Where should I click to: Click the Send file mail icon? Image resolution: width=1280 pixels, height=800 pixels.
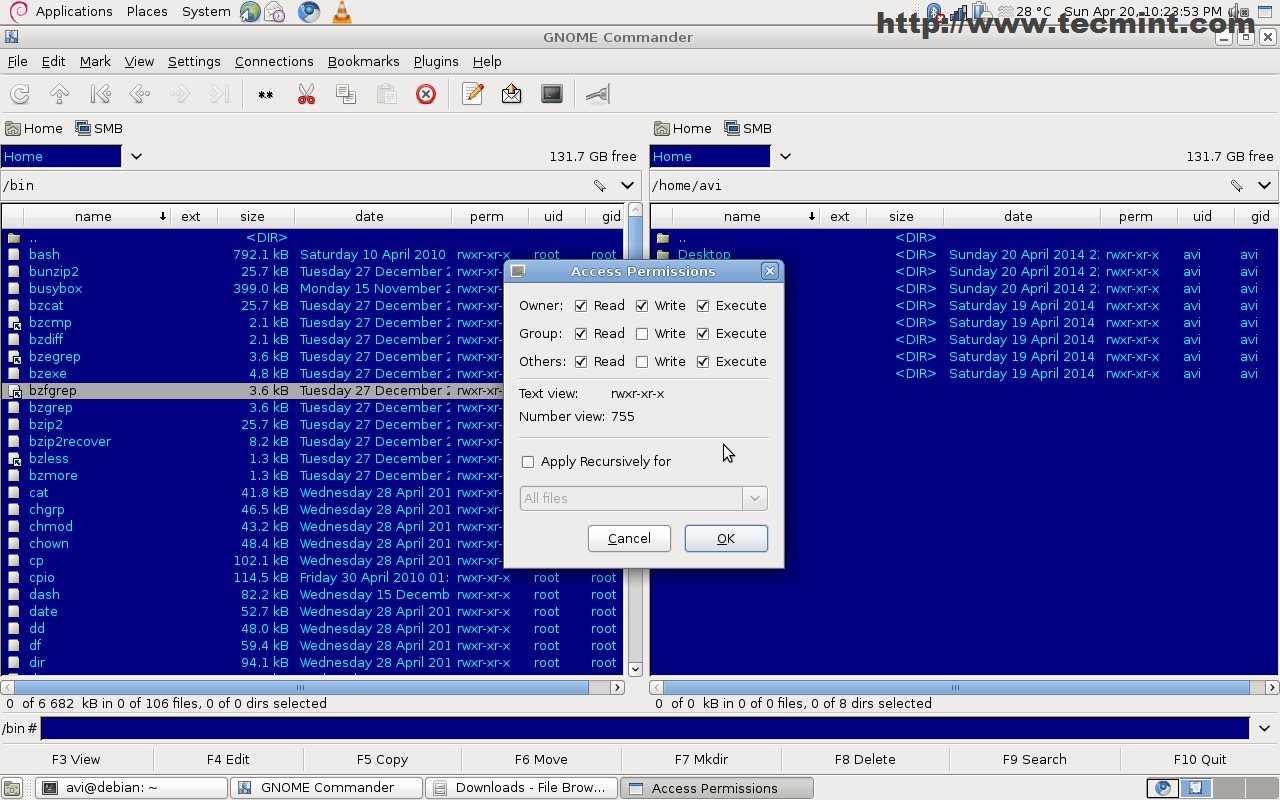pyautogui.click(x=512, y=95)
